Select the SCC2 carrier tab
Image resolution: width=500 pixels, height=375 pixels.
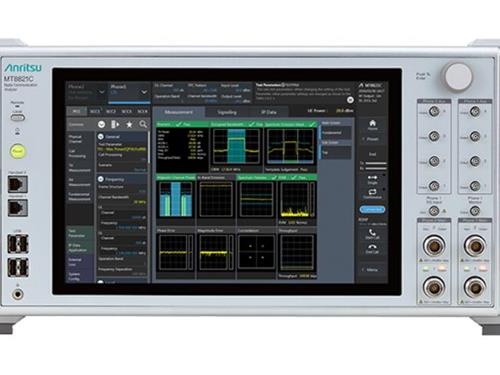pyautogui.click(x=111, y=111)
